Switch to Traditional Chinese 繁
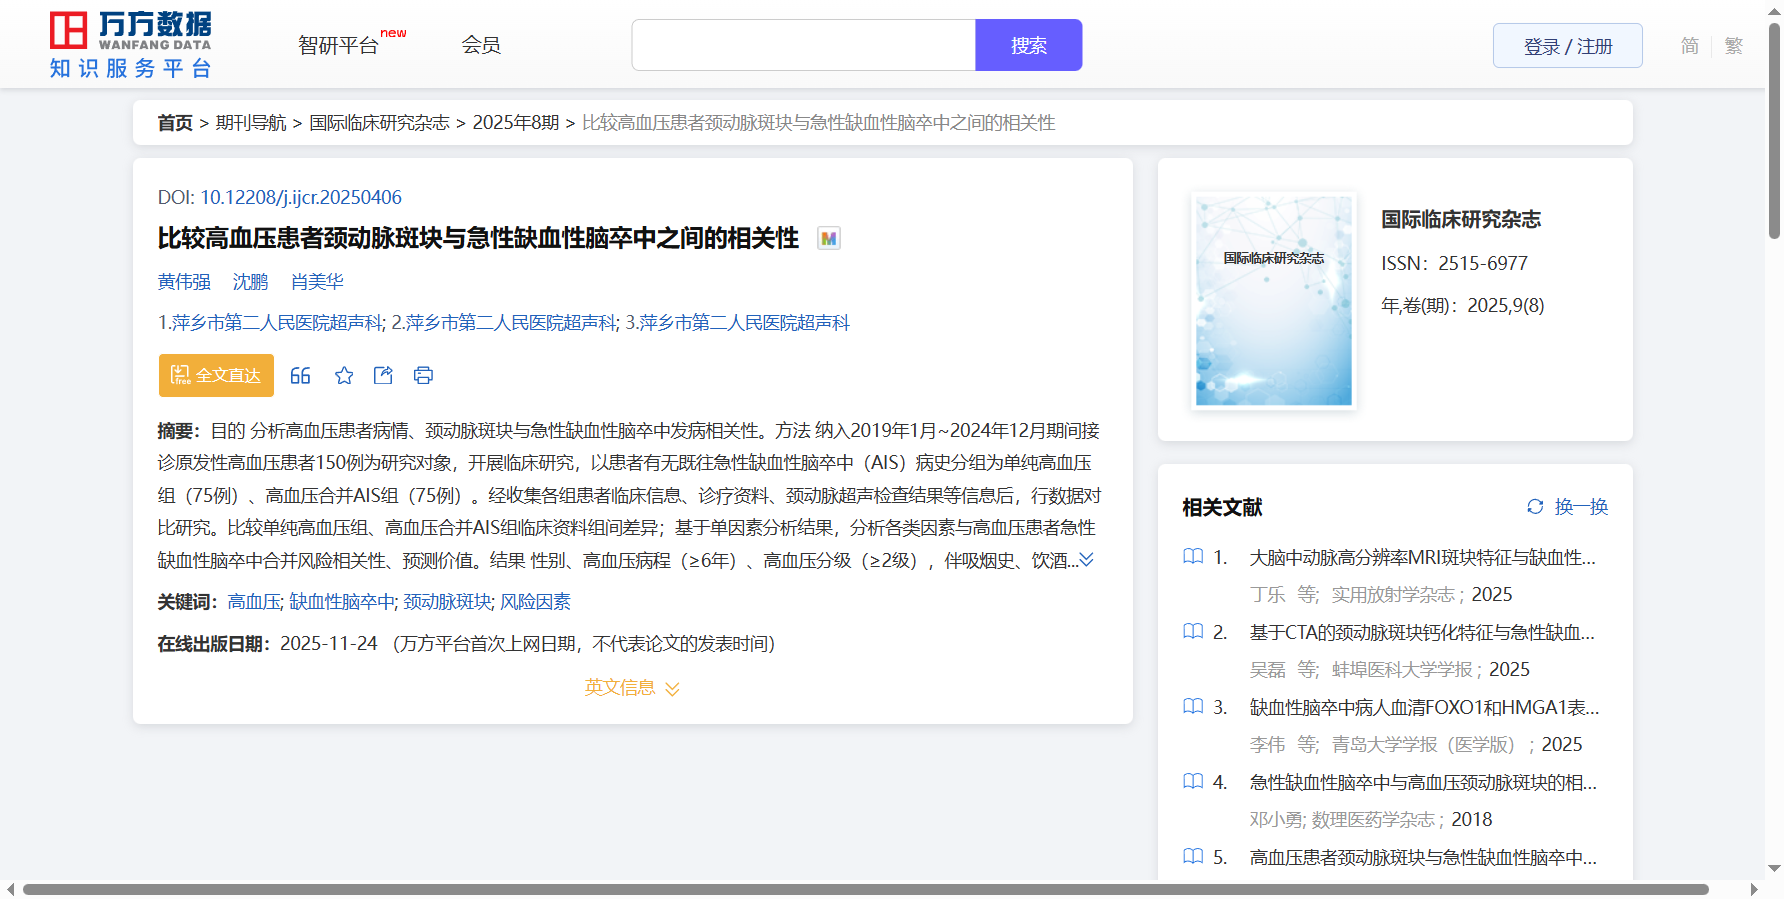The width and height of the screenshot is (1784, 899). pos(1734,46)
